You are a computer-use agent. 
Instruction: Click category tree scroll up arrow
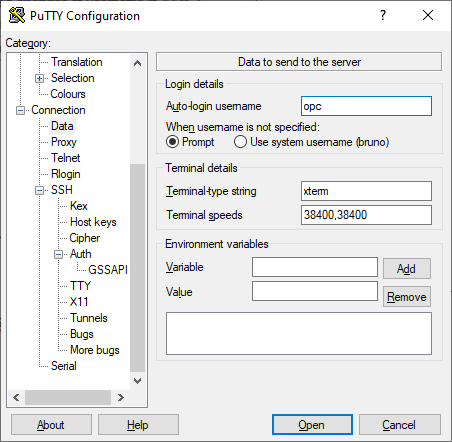[x=137, y=63]
